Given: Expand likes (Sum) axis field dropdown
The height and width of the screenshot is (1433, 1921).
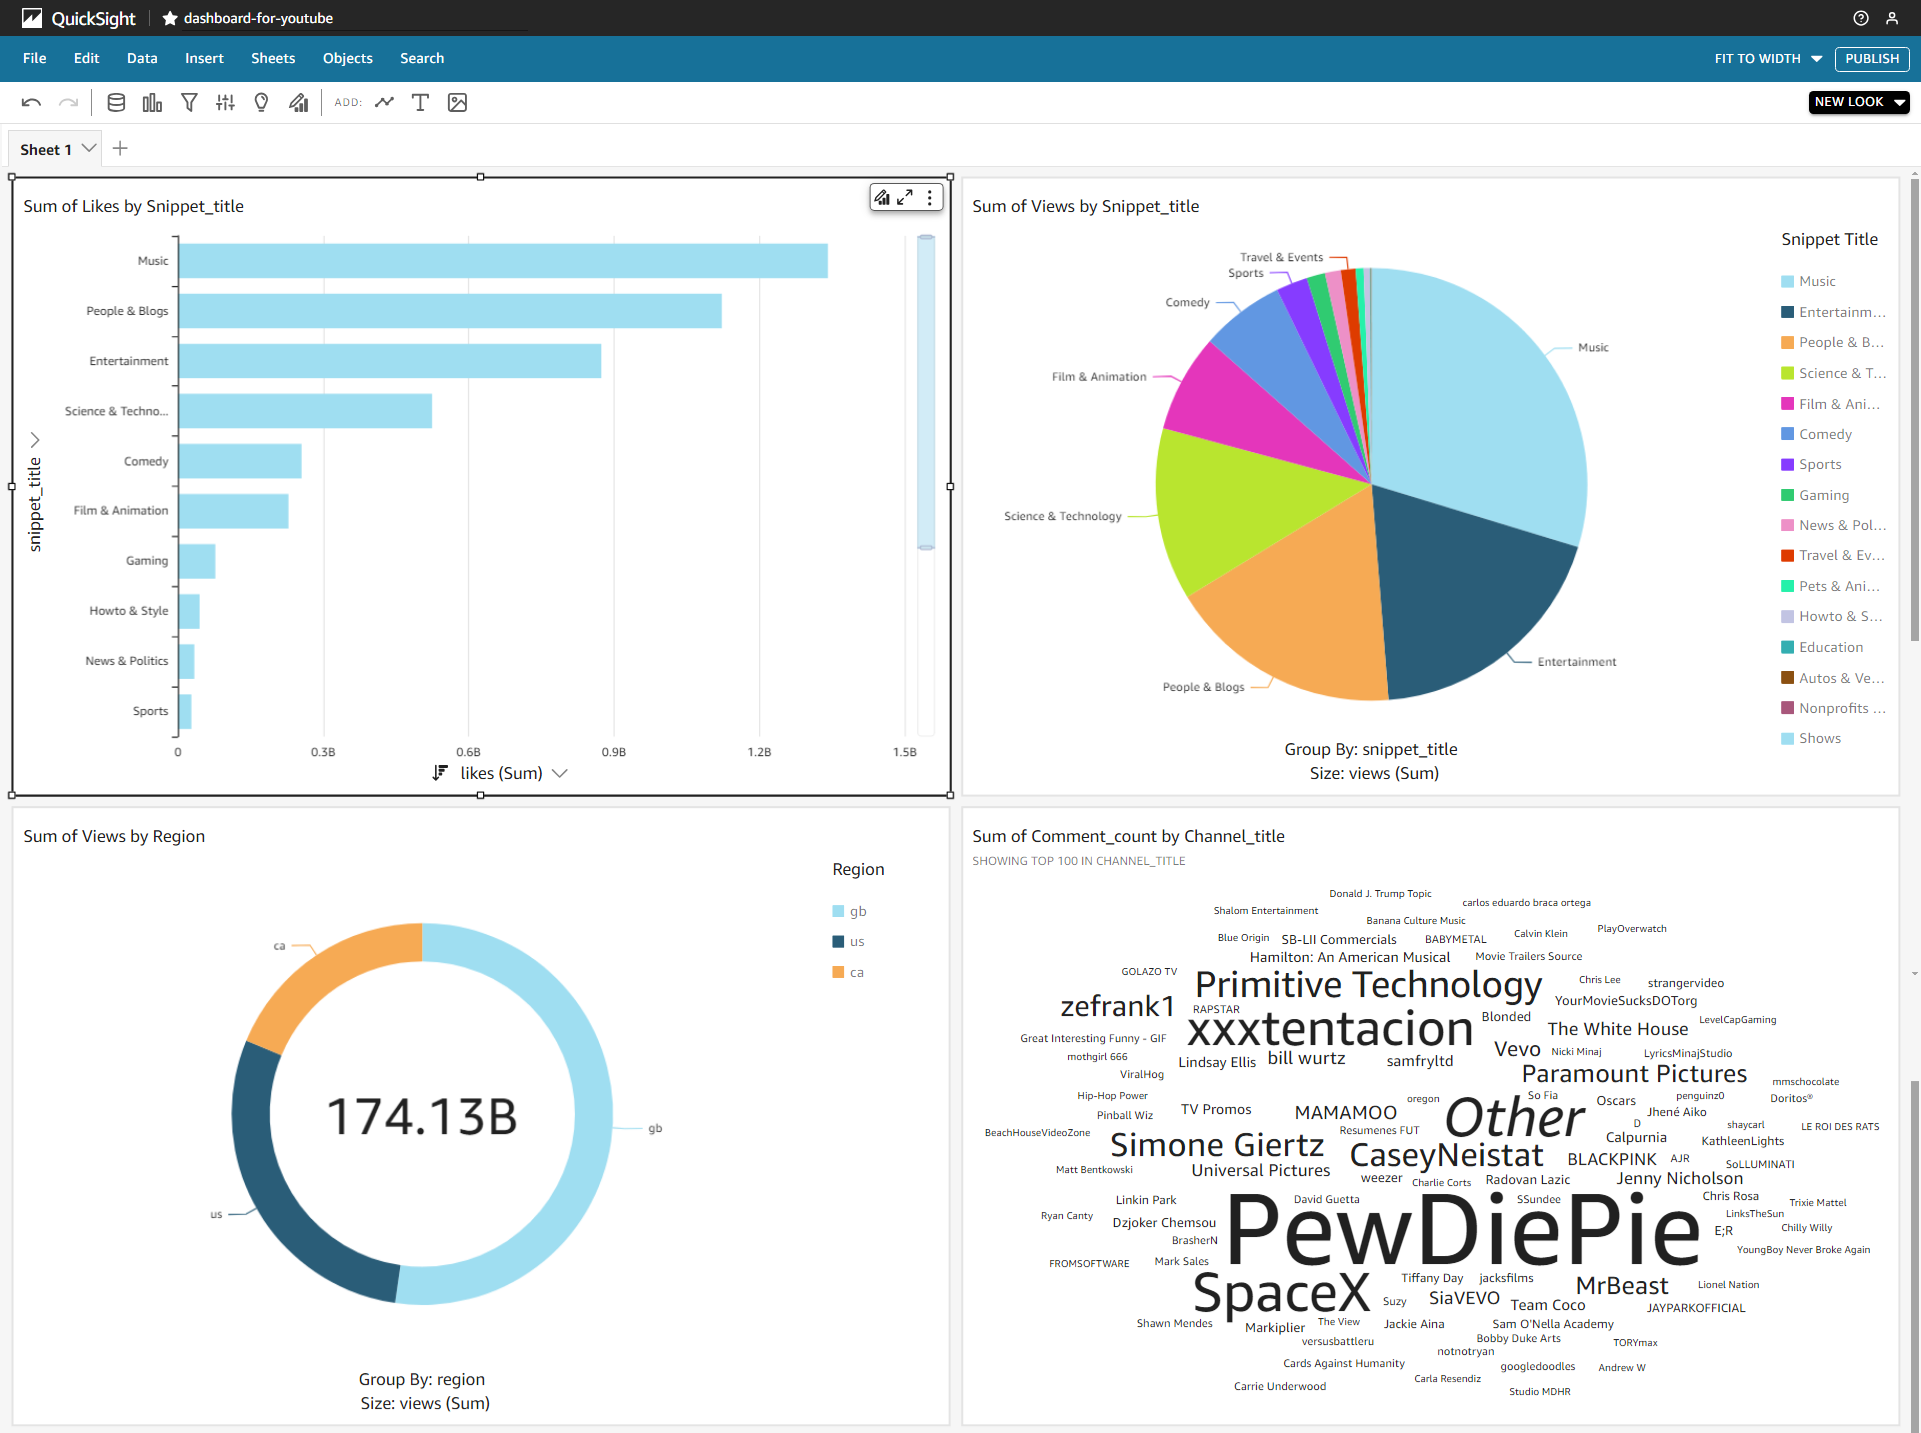Looking at the screenshot, I should tap(560, 773).
